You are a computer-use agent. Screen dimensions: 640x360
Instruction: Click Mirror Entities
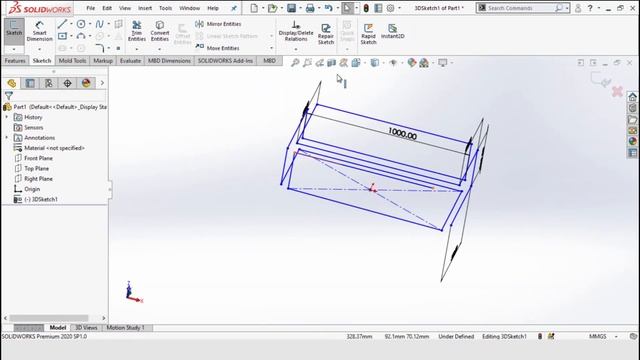[x=218, y=24]
